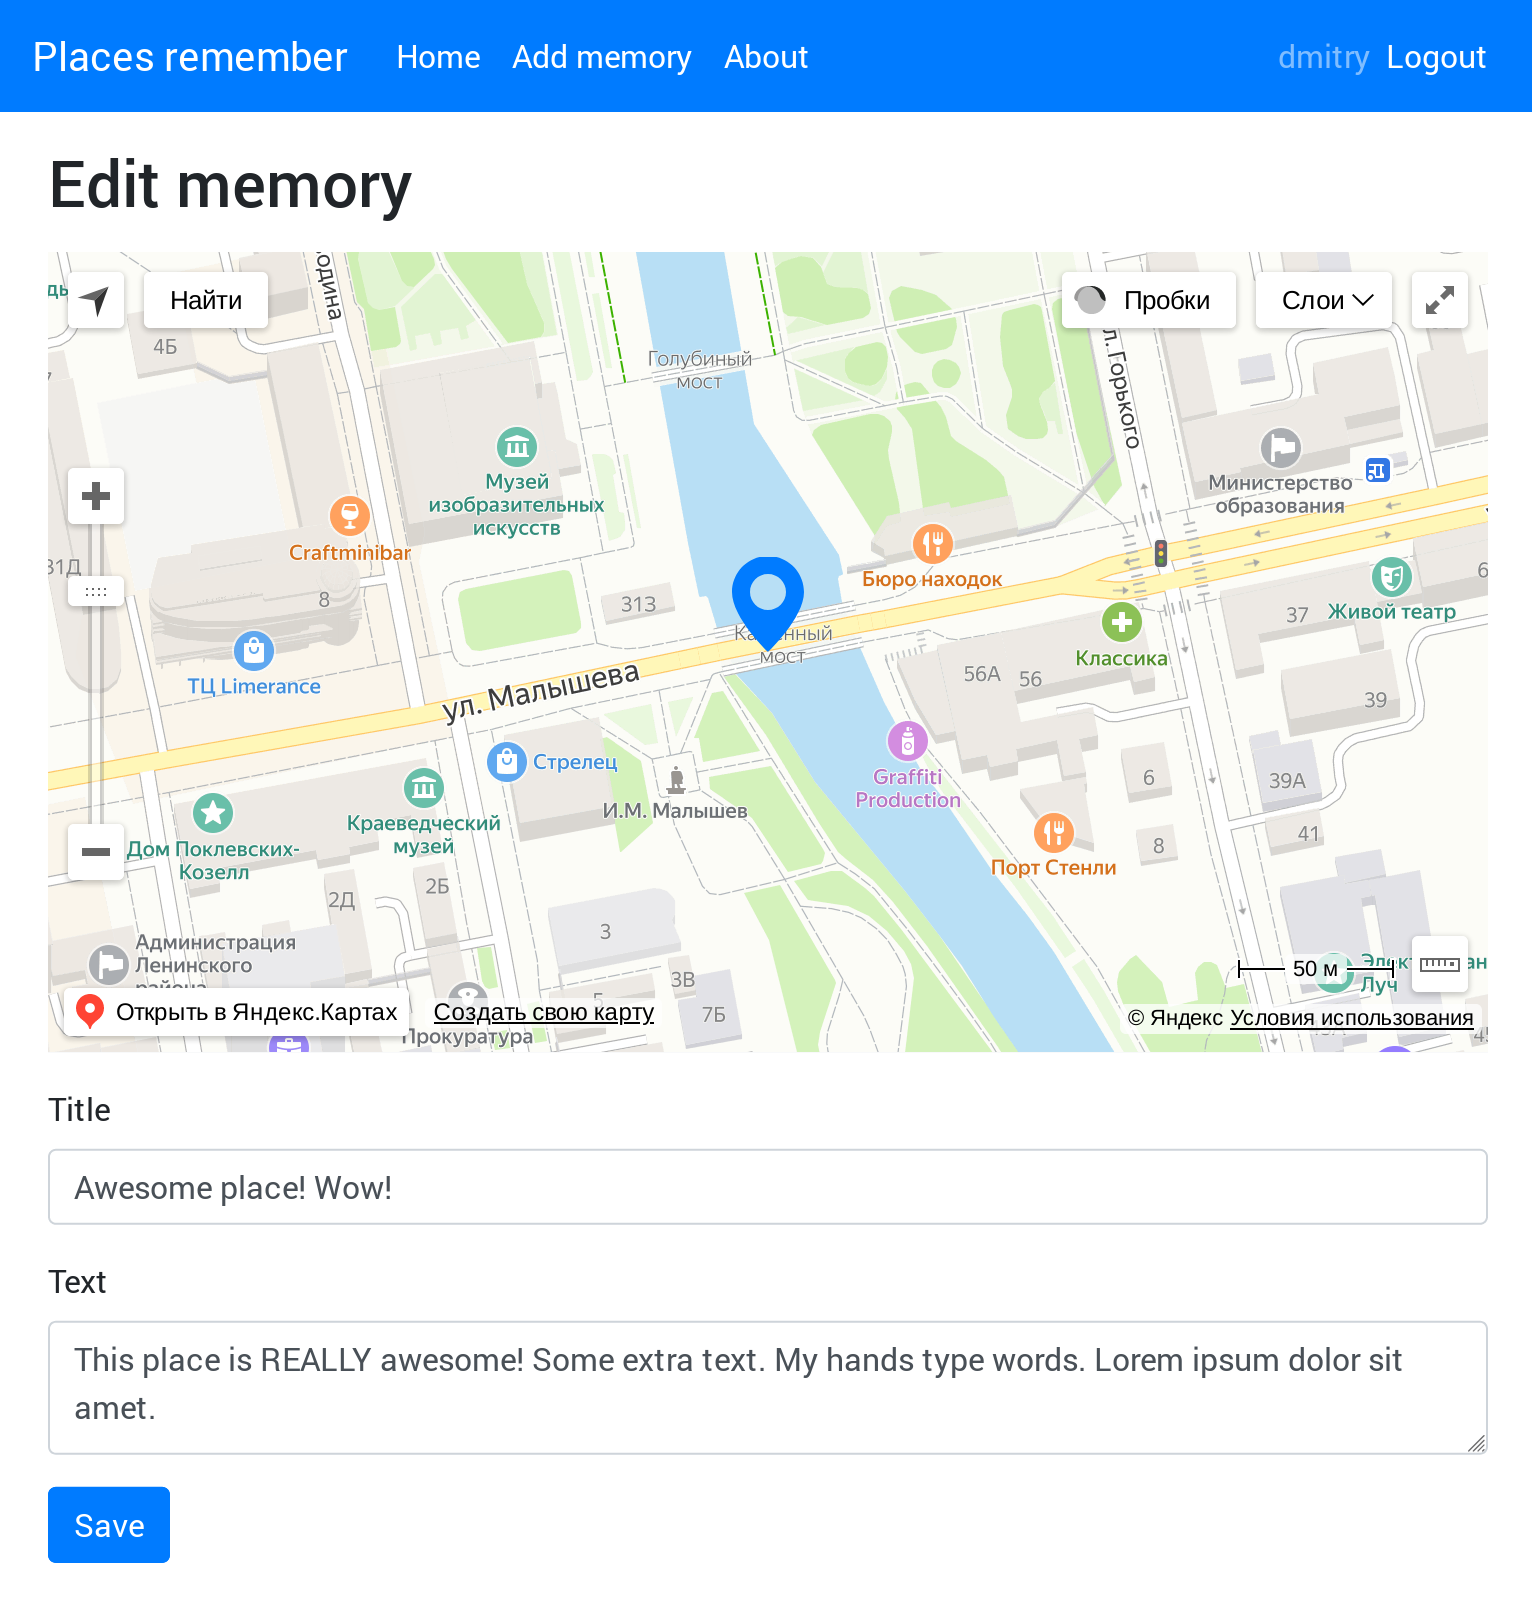
Task: Expand the Слои layers dropdown
Action: click(x=1324, y=300)
